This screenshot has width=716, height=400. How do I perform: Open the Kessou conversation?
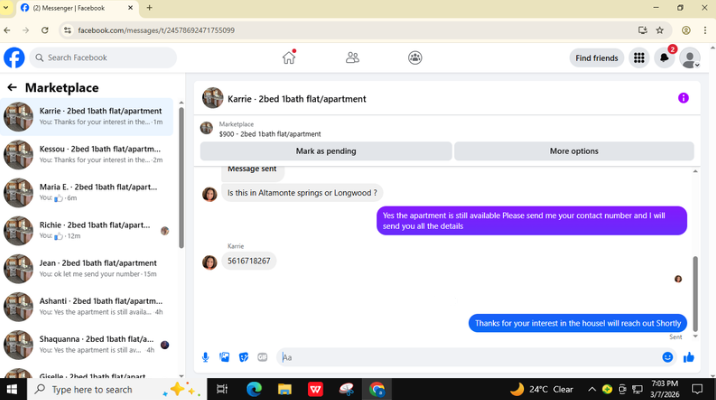pos(87,154)
